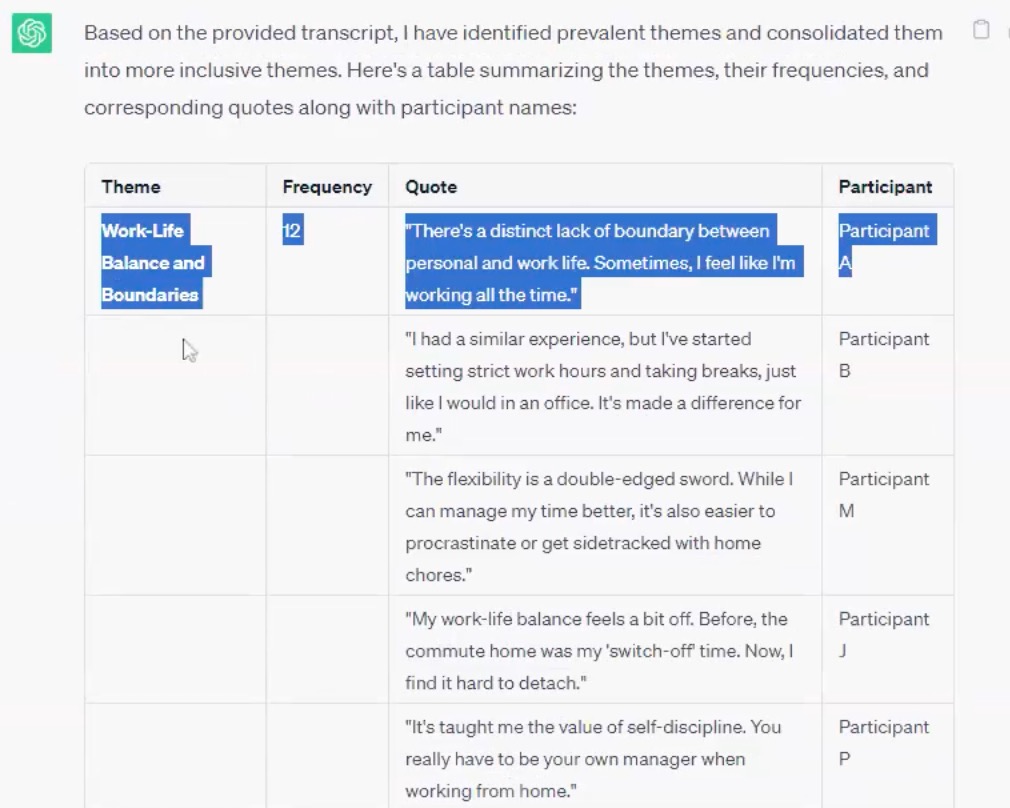Image resolution: width=1010 pixels, height=808 pixels.
Task: Click the quote about value of self-discipline
Action: tap(592, 759)
